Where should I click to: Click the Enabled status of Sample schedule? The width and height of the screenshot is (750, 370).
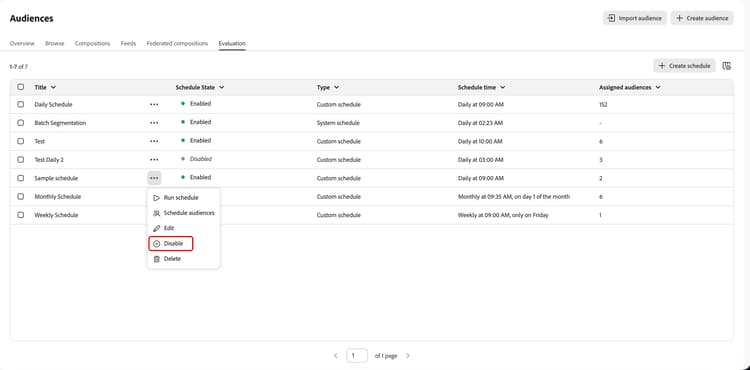[200, 177]
